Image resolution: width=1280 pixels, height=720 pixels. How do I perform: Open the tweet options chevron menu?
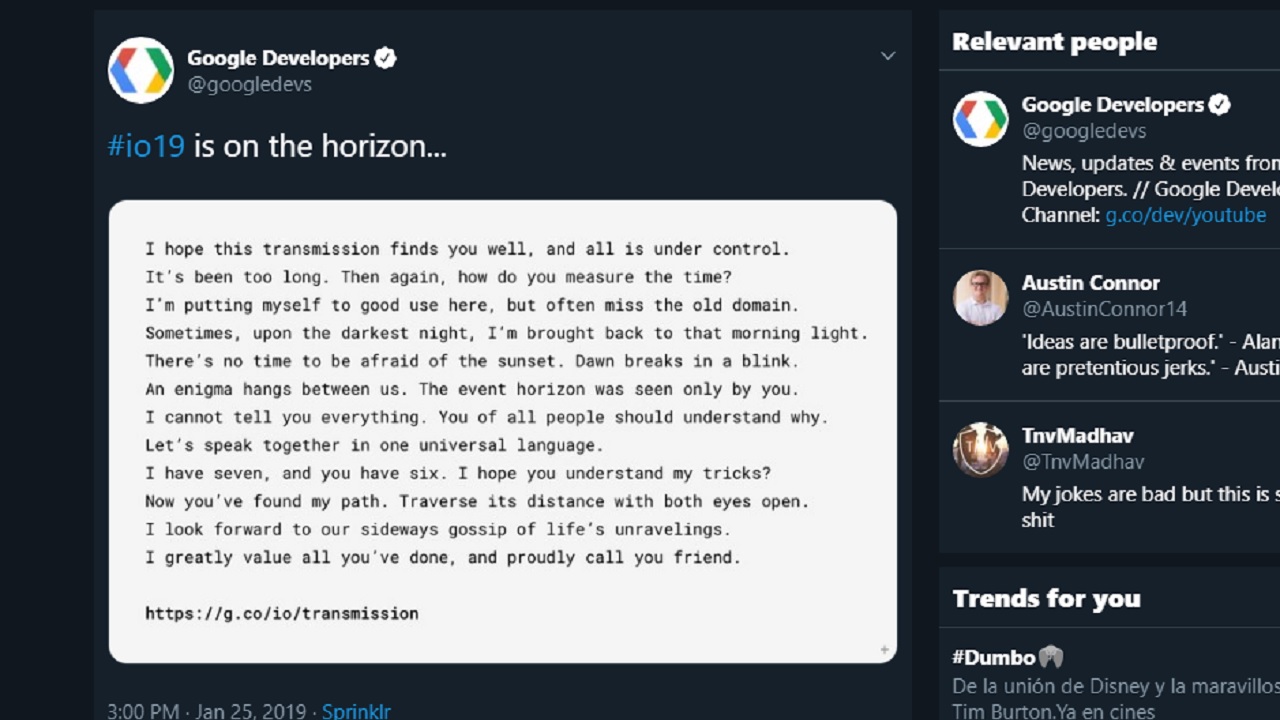(x=887, y=56)
